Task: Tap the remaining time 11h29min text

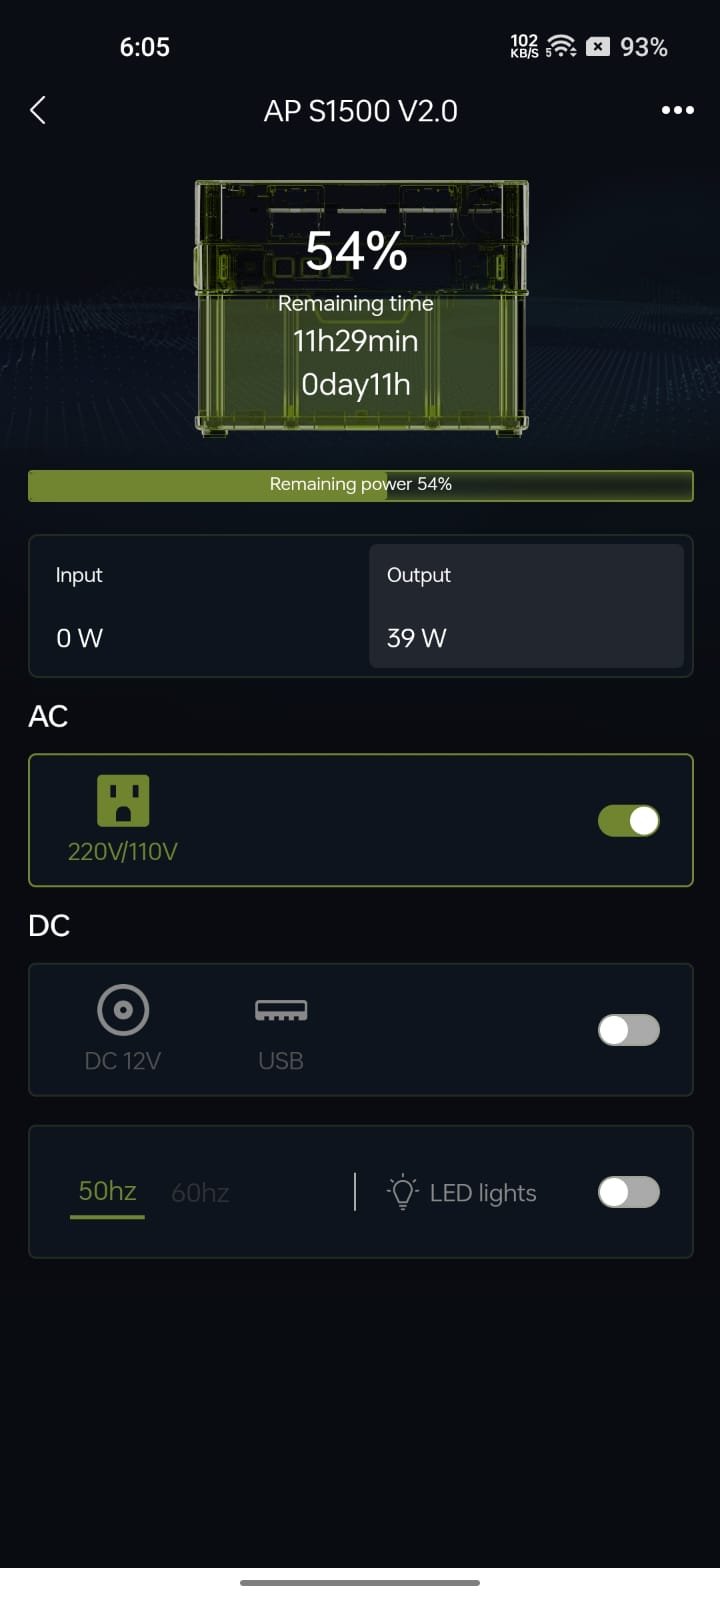Action: (x=356, y=341)
